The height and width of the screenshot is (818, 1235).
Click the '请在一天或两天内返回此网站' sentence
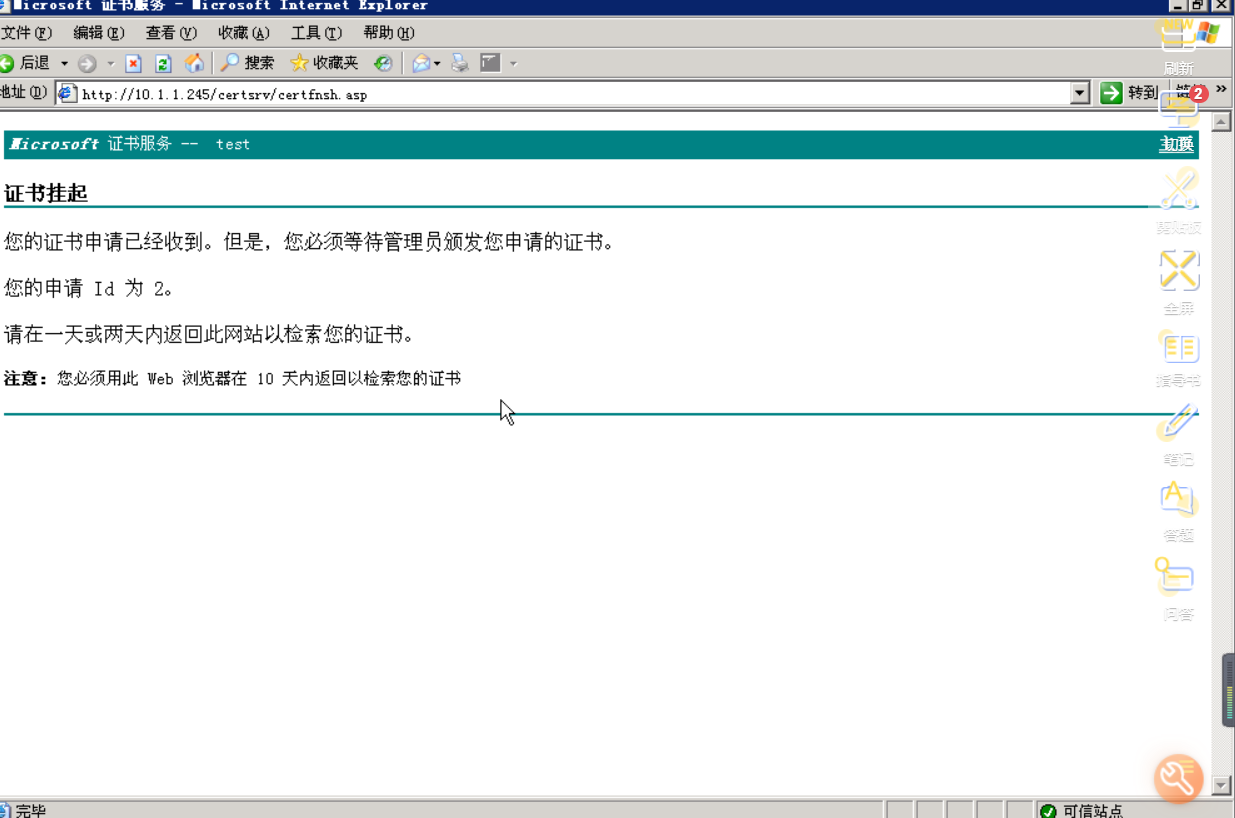pyautogui.click(x=209, y=334)
